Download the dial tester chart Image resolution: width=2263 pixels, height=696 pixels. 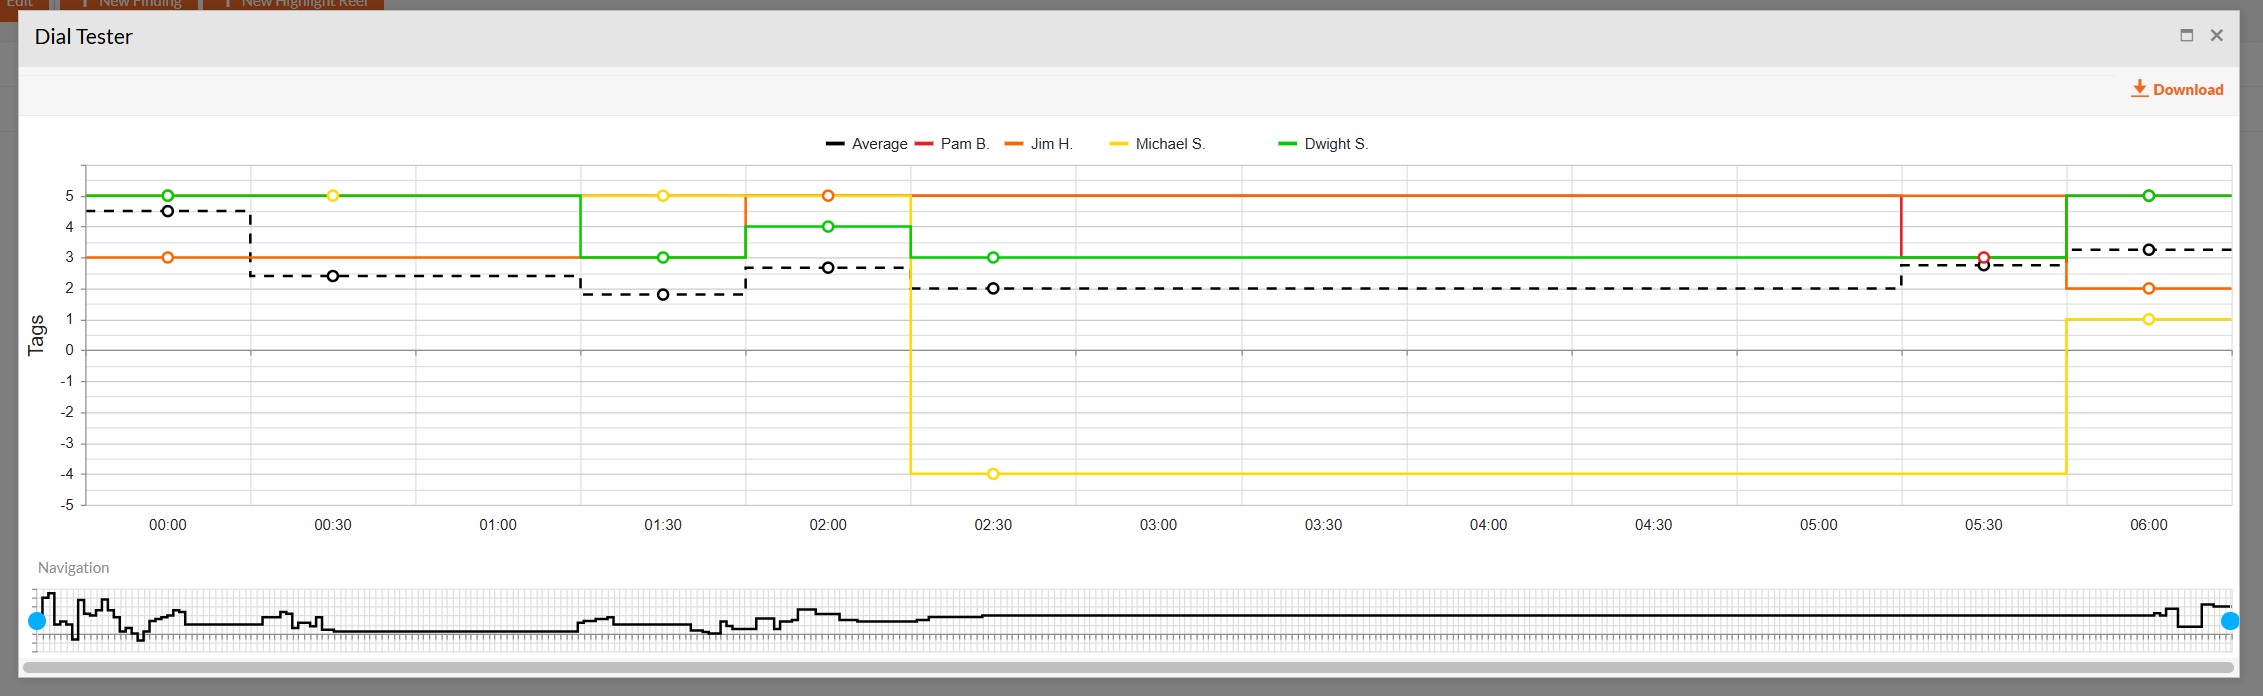pyautogui.click(x=2177, y=89)
